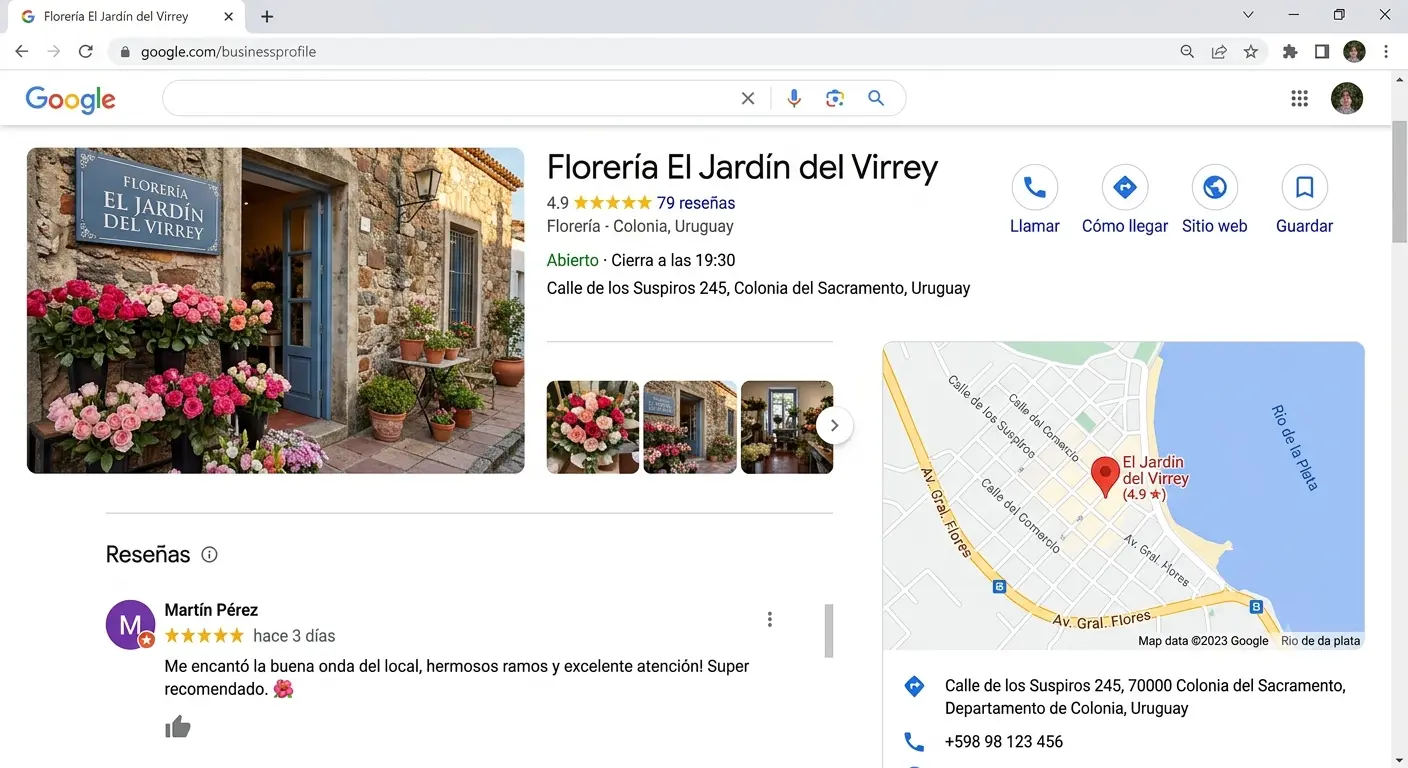Click the full address below the map

(x=1145, y=697)
